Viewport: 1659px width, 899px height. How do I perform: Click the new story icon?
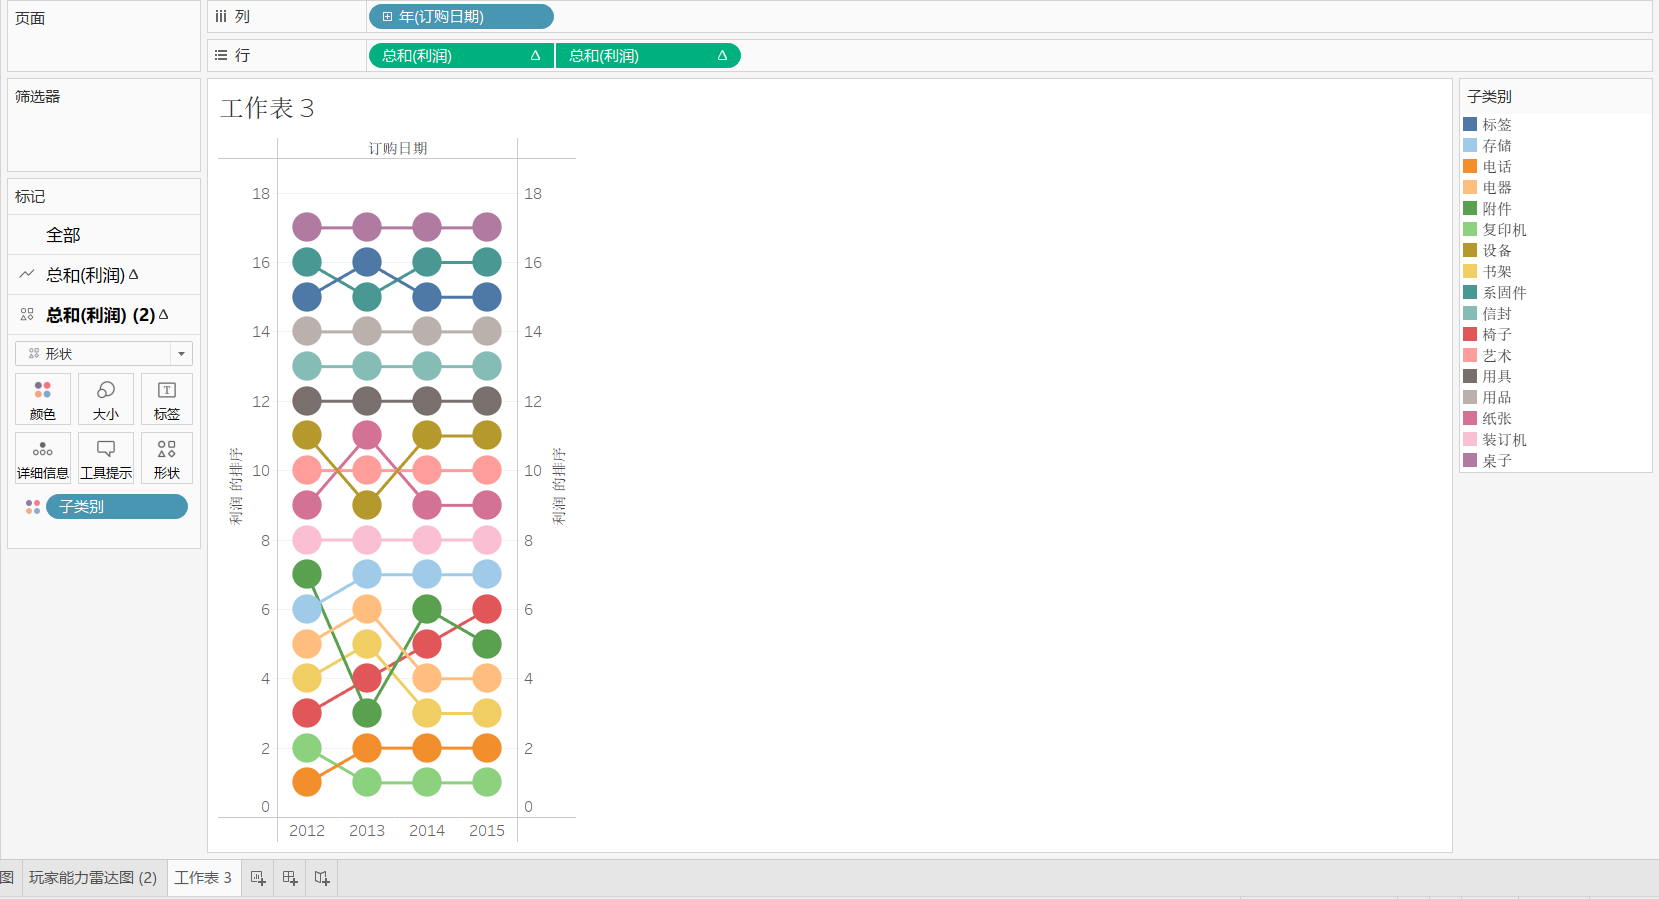tap(322, 878)
